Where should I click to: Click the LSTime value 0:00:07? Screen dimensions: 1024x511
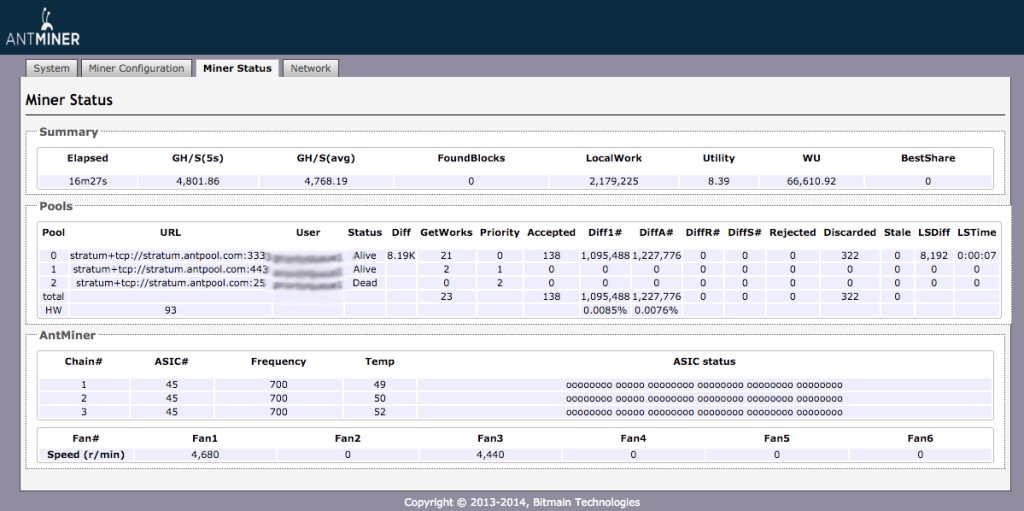pyautogui.click(x=976, y=256)
